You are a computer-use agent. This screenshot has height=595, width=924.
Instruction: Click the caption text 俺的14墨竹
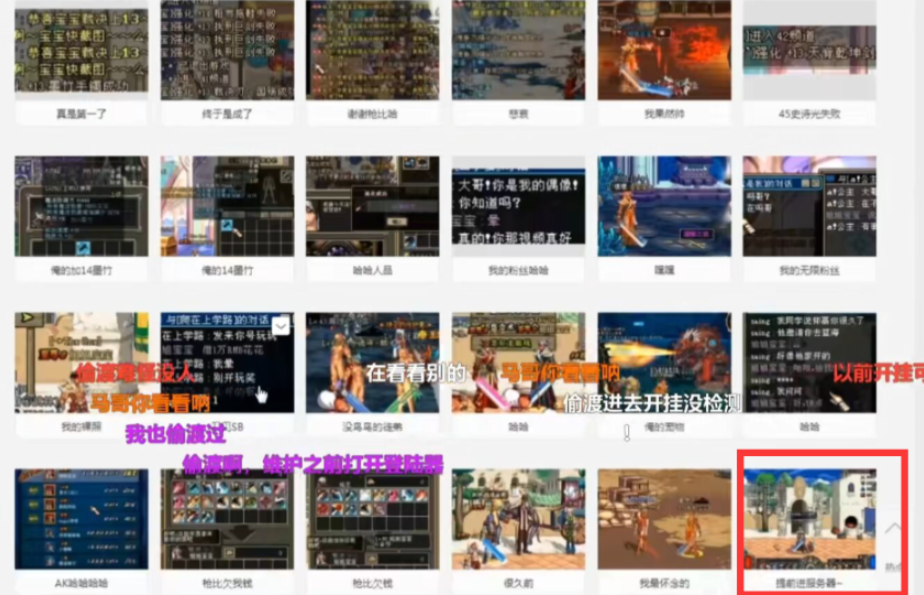(x=227, y=270)
